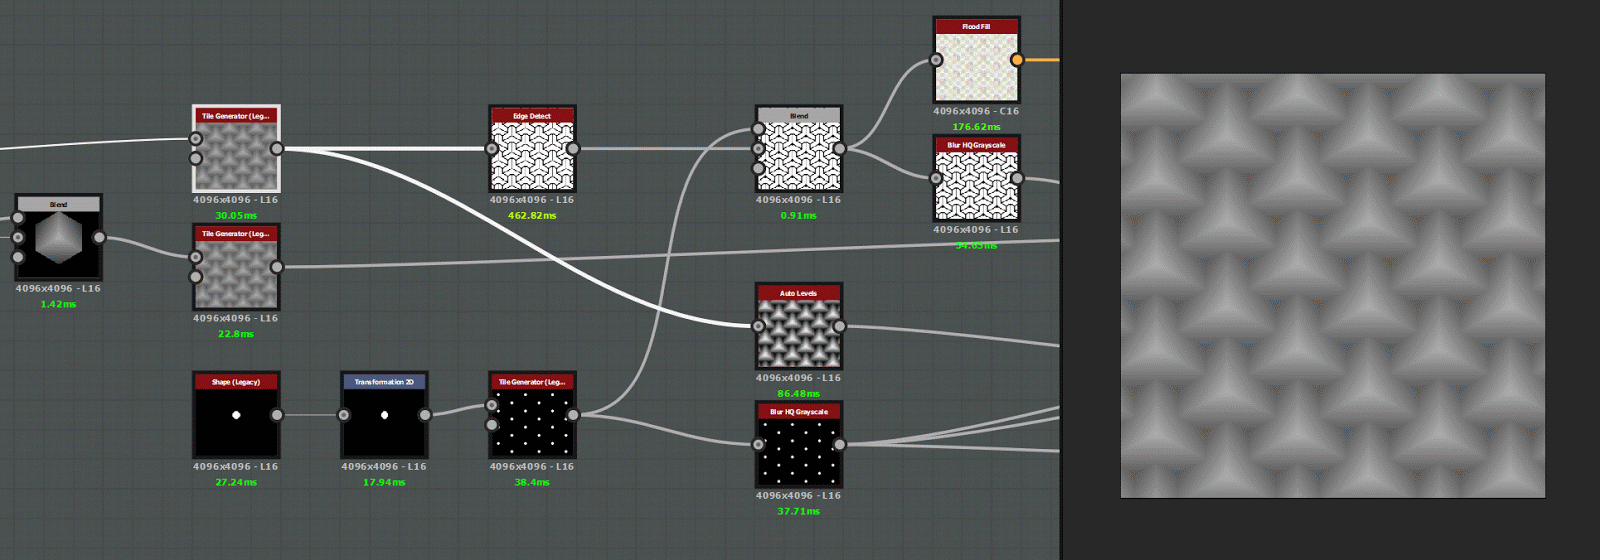1600x560 pixels.
Task: Click output connector of the 30.05ms Tile Generator
Action: pyautogui.click(x=277, y=149)
